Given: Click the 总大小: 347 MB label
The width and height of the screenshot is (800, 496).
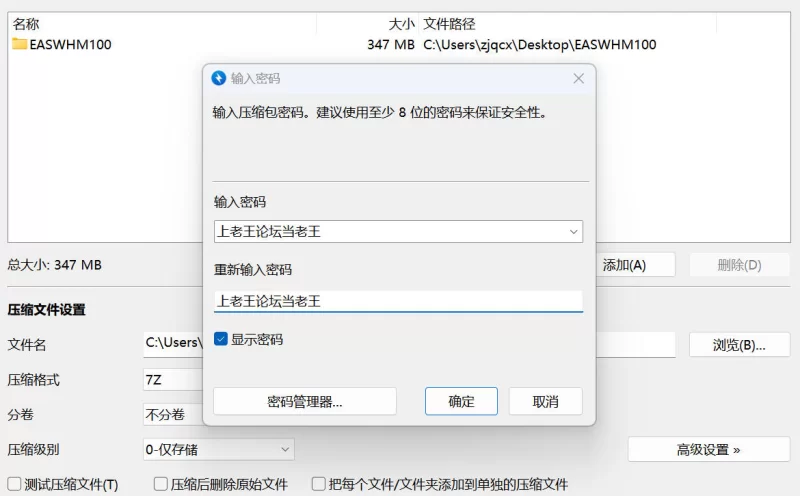Looking at the screenshot, I should [55, 265].
